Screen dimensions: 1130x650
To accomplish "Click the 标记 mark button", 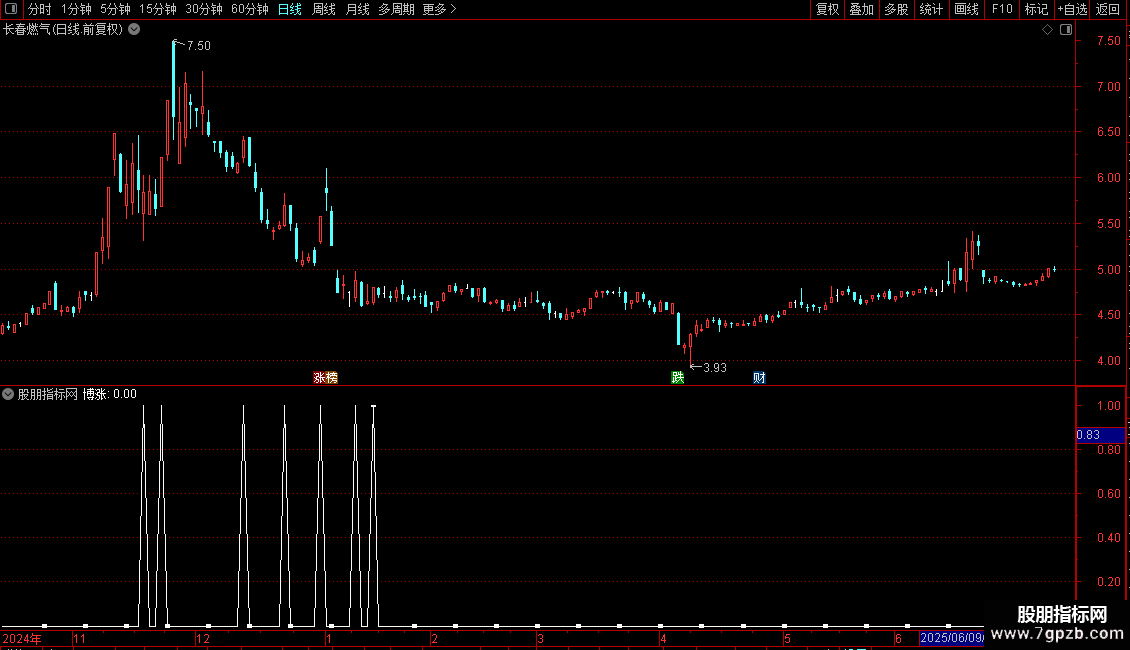I will coord(1036,9).
